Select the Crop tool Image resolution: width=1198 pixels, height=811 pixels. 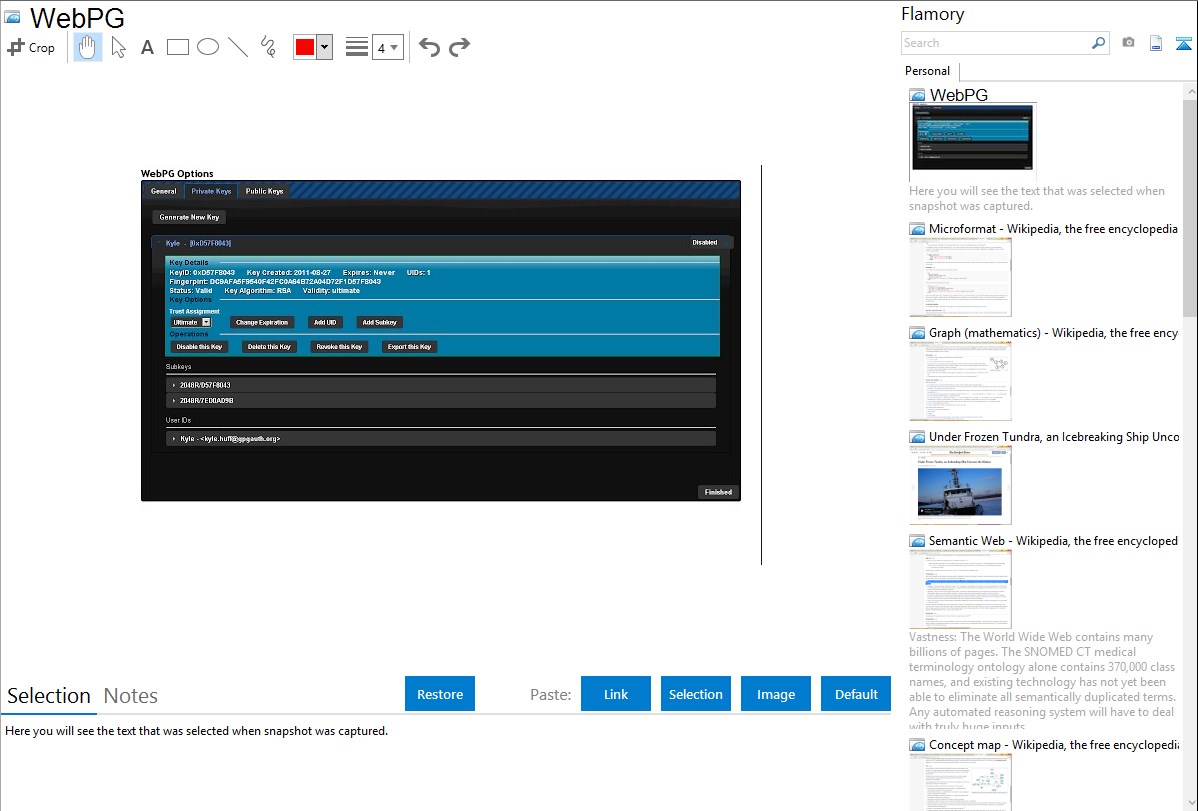[x=31, y=47]
